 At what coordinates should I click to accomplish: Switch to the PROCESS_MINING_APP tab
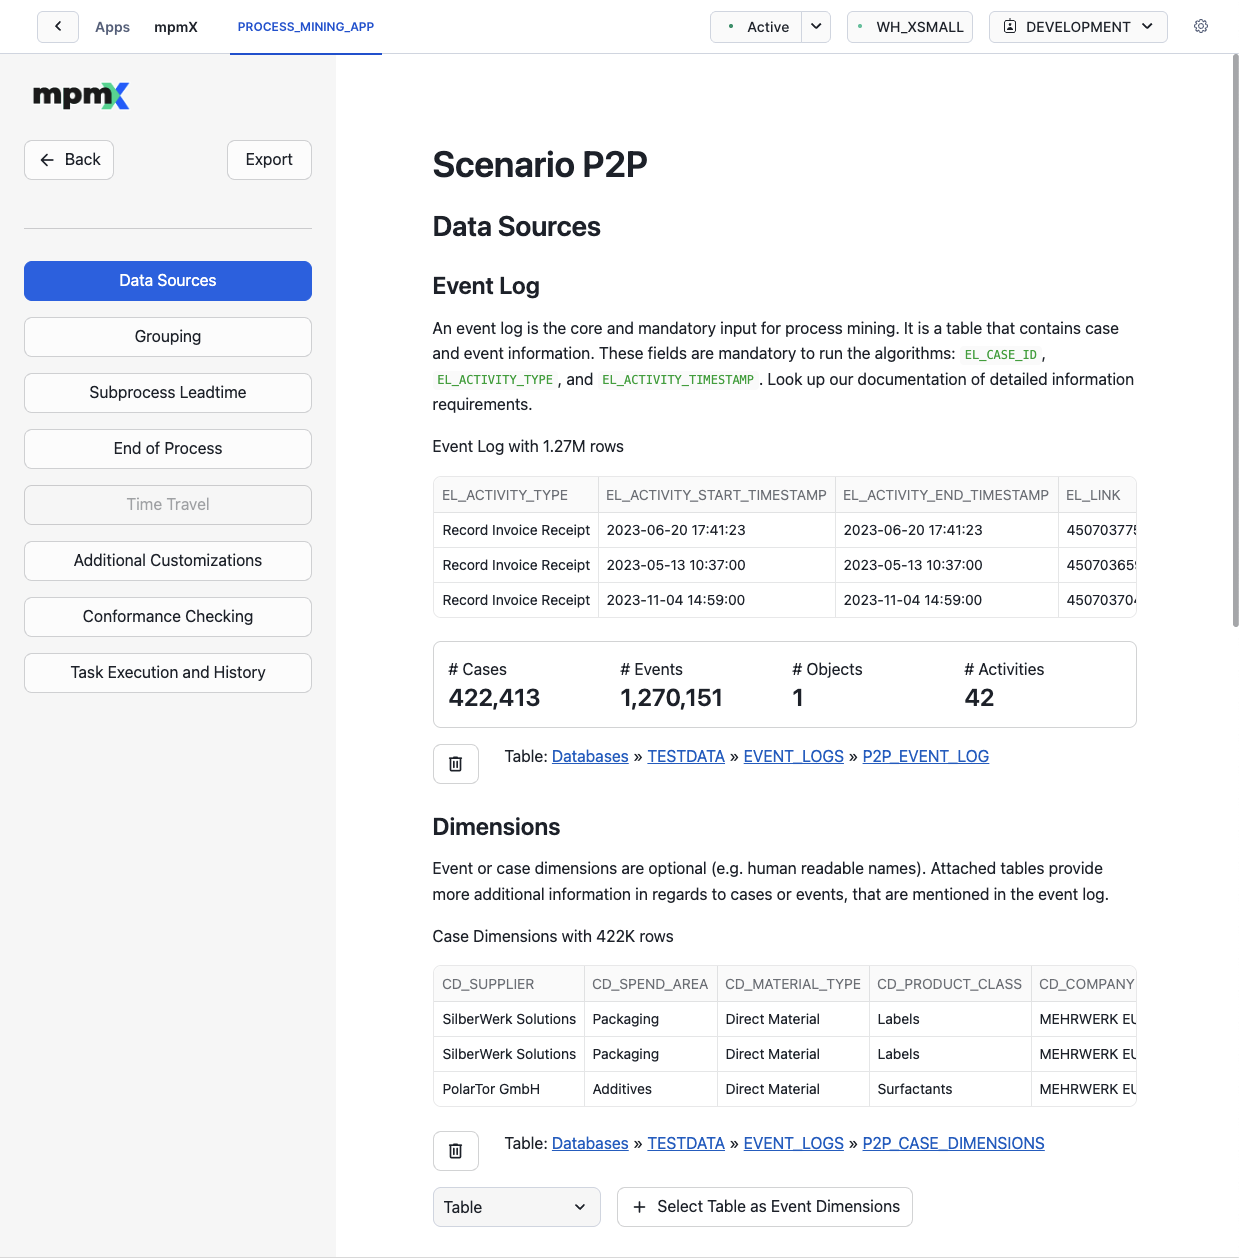[306, 27]
